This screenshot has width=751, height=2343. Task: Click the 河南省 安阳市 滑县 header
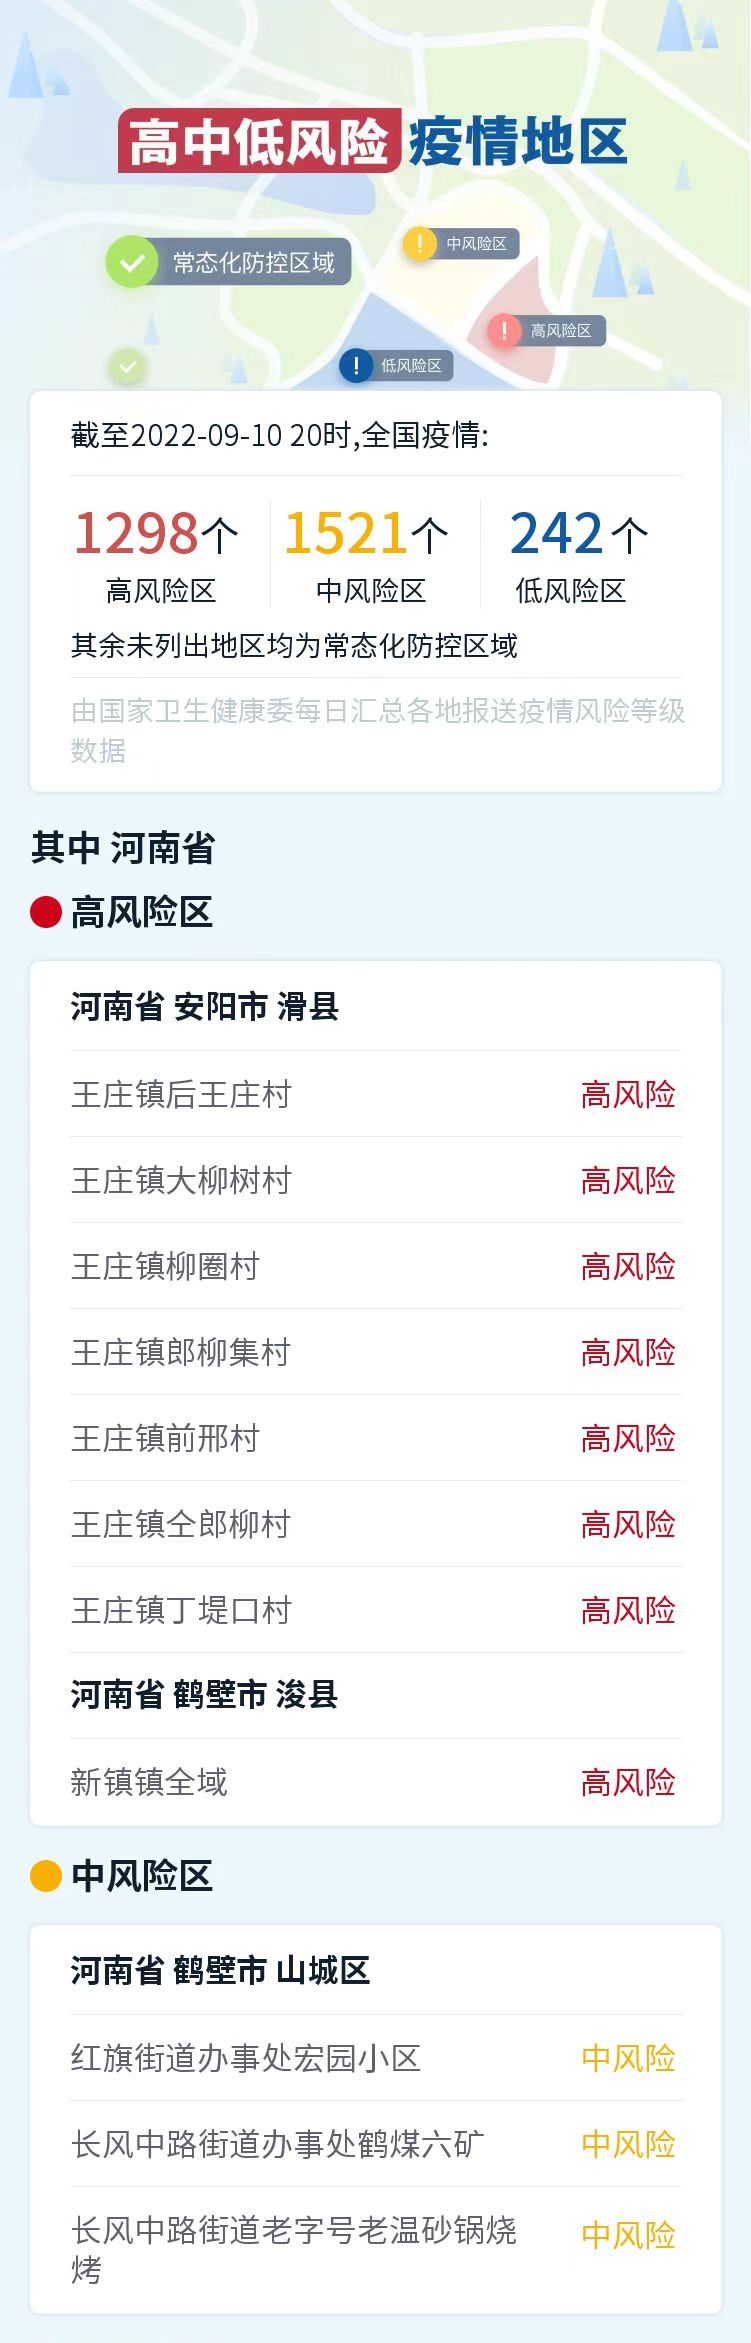click(x=205, y=1006)
